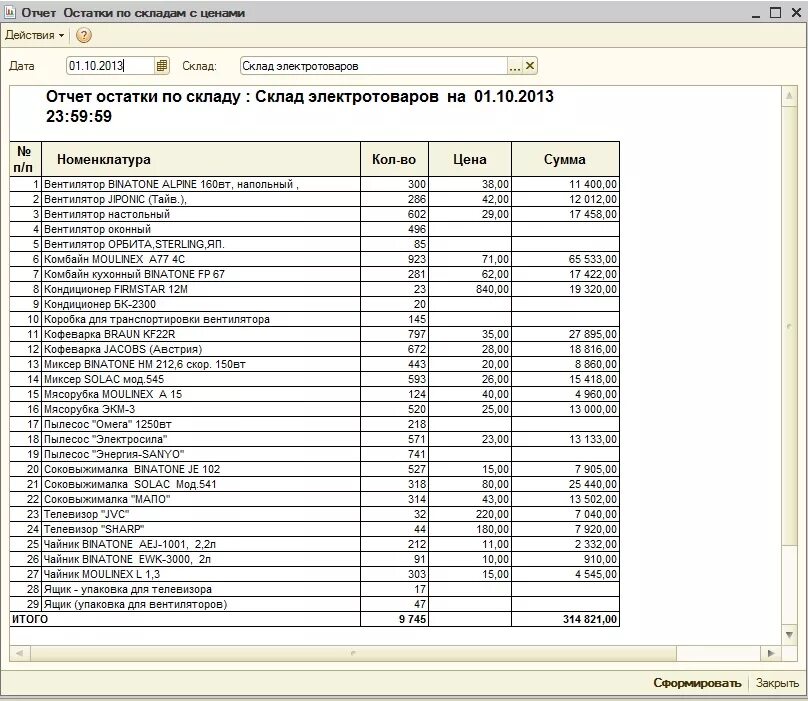Select row Коробка для транспортировки вентилятора

(x=314, y=319)
